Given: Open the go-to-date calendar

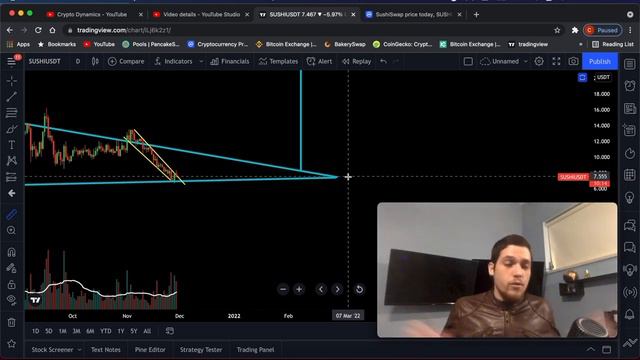Looking at the screenshot, I should click(x=170, y=331).
